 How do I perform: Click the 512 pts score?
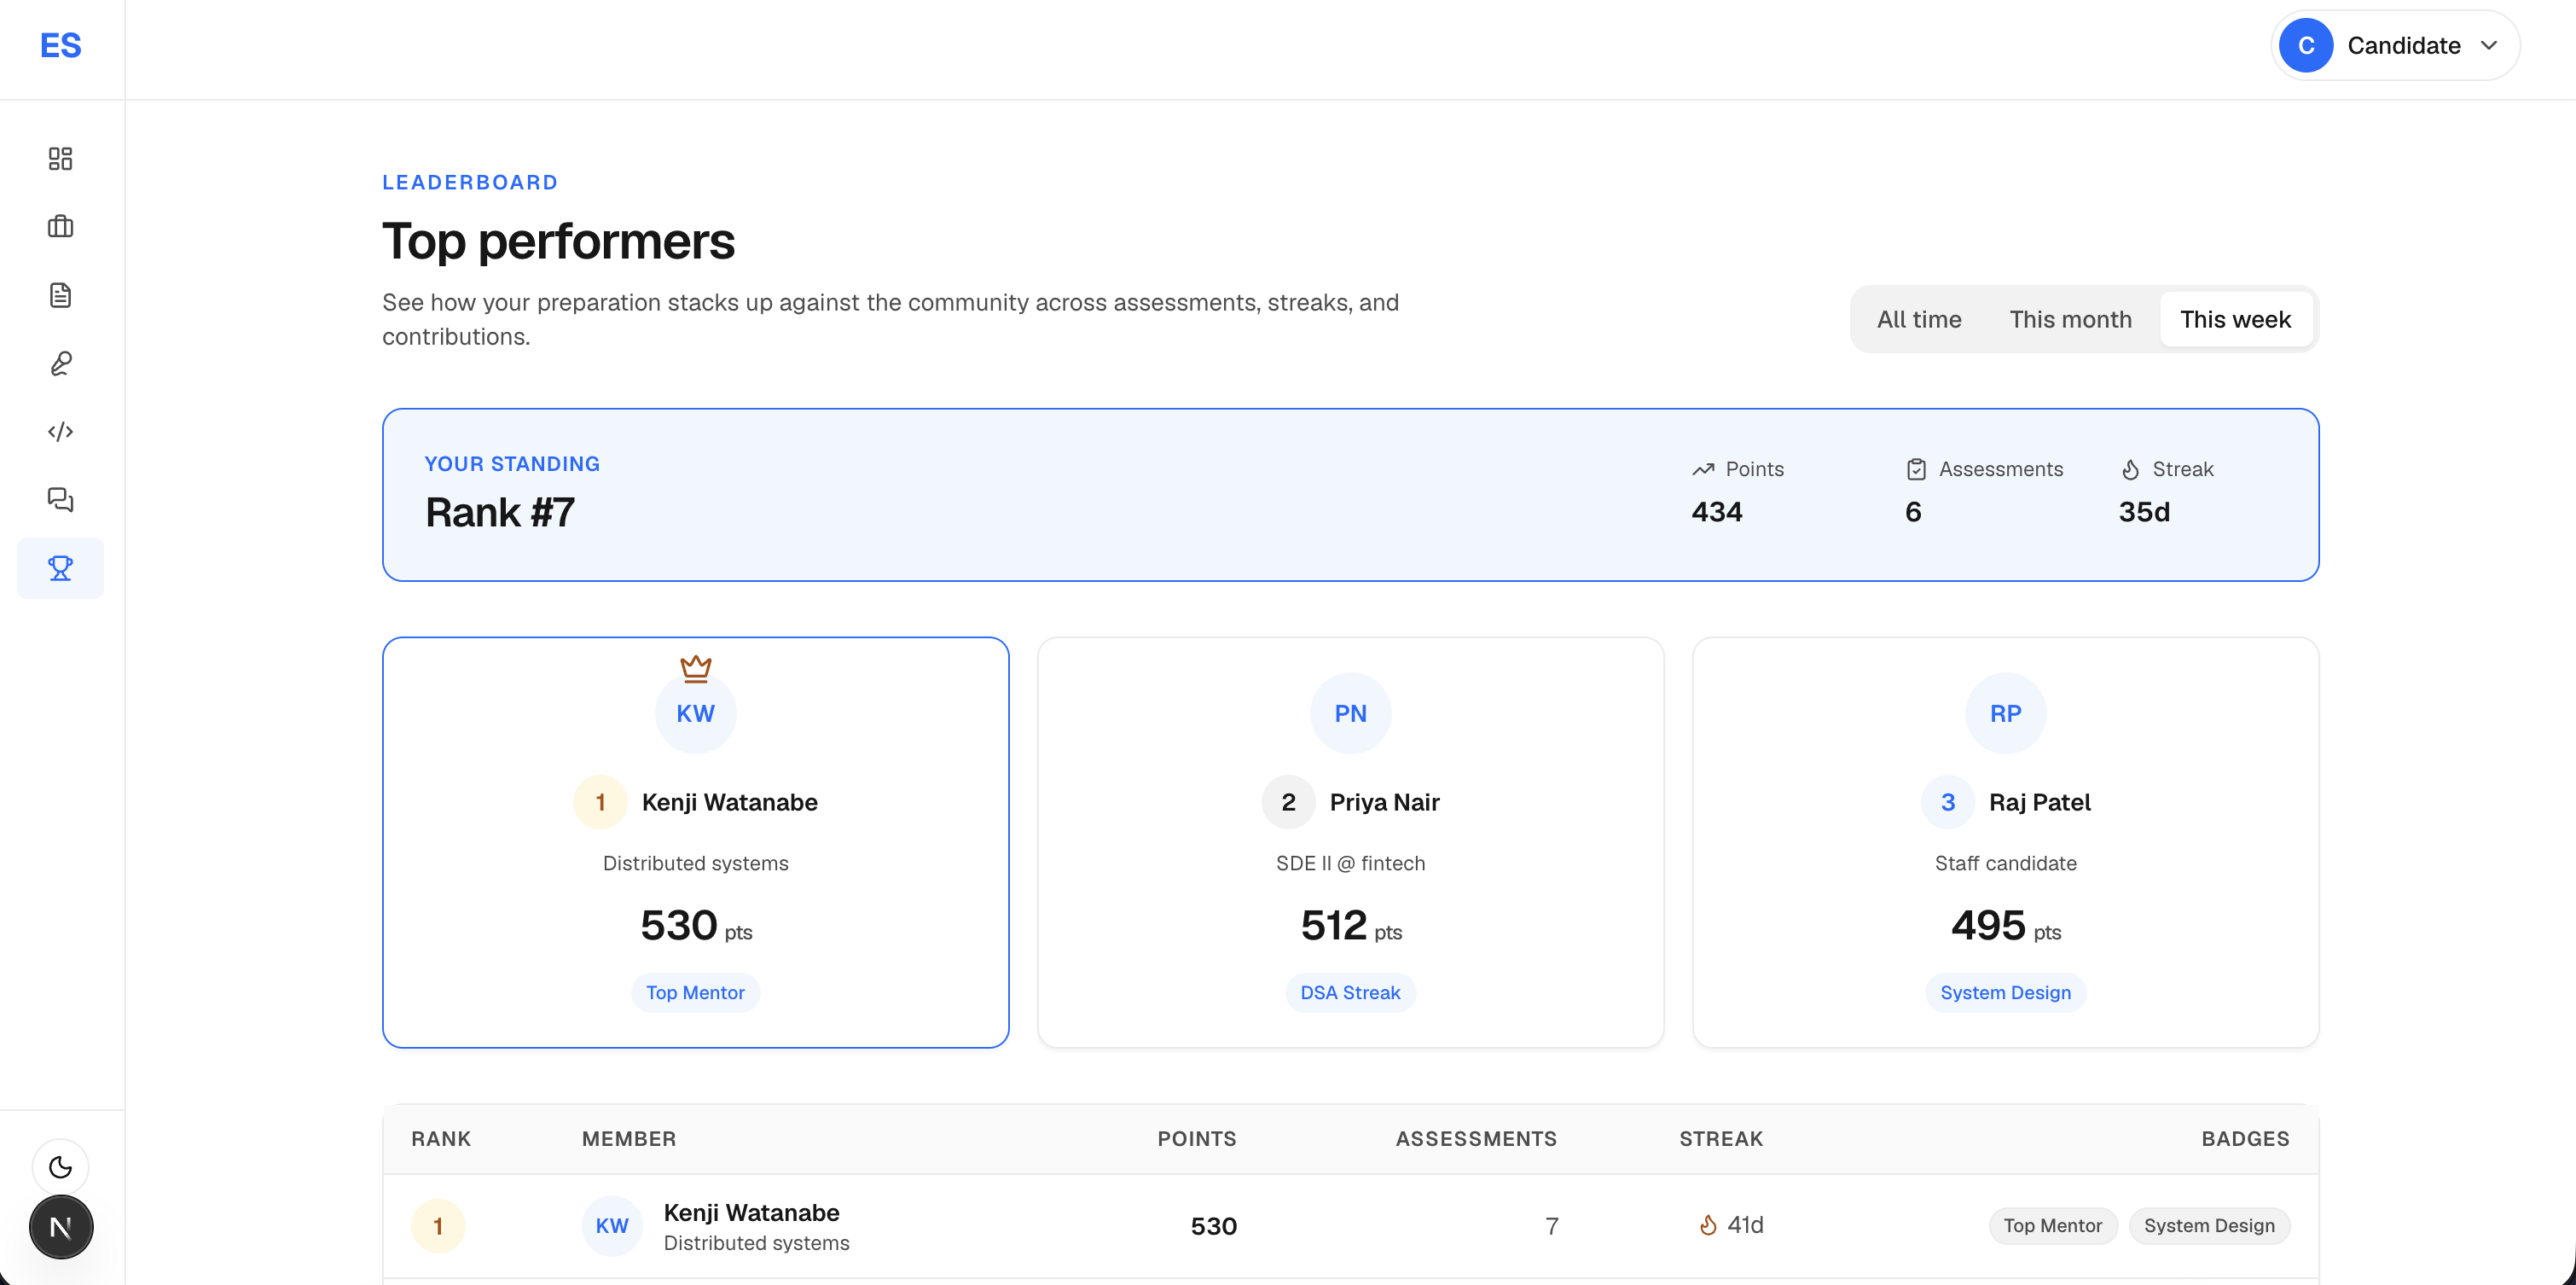pyautogui.click(x=1350, y=925)
